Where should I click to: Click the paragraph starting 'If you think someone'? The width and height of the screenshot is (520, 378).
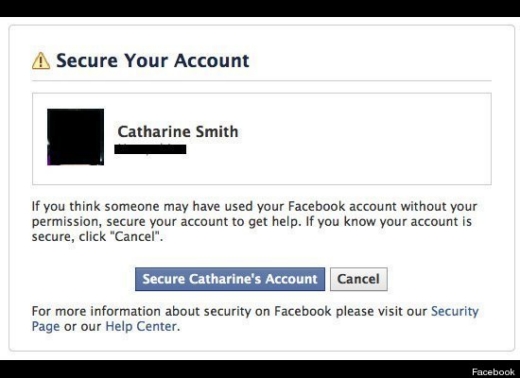[255, 221]
